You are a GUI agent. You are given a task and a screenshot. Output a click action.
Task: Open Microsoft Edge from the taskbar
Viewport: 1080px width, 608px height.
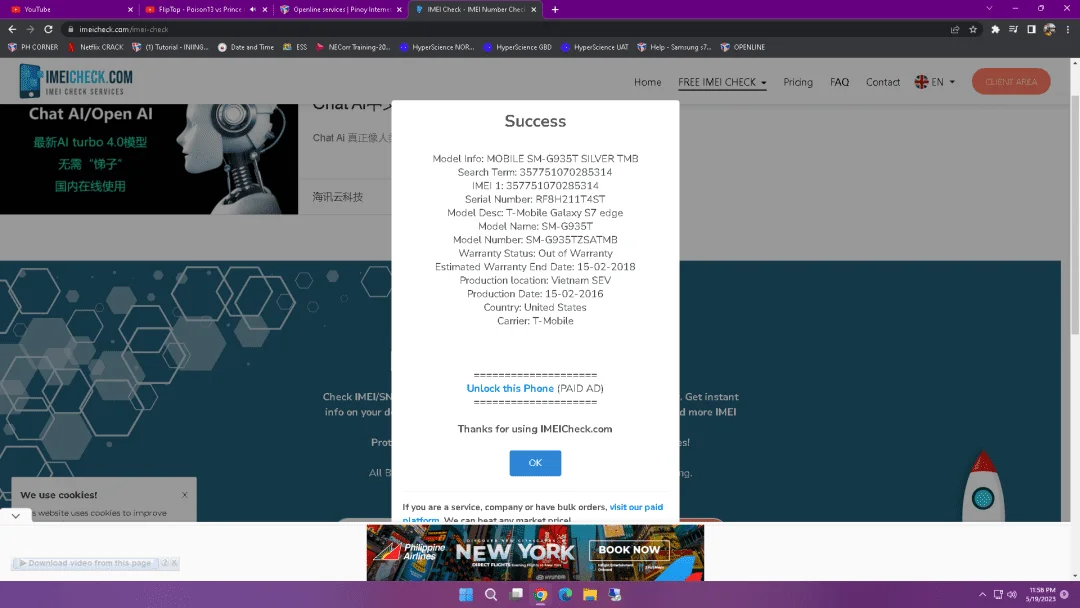point(565,594)
